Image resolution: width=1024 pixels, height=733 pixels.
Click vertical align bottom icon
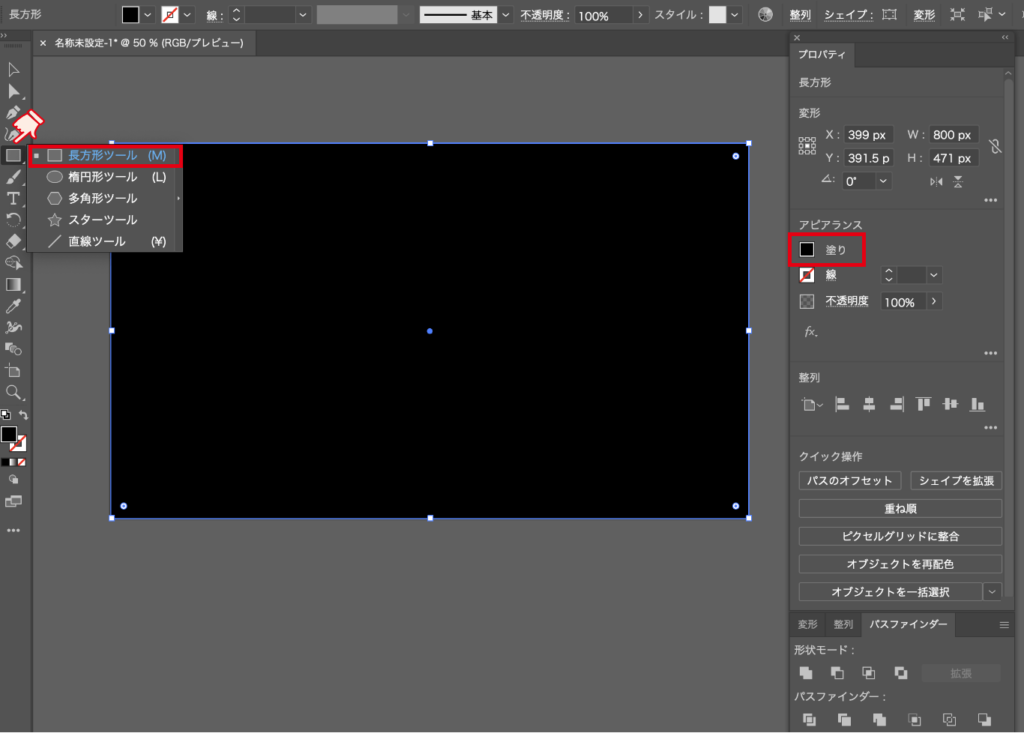[x=978, y=404]
